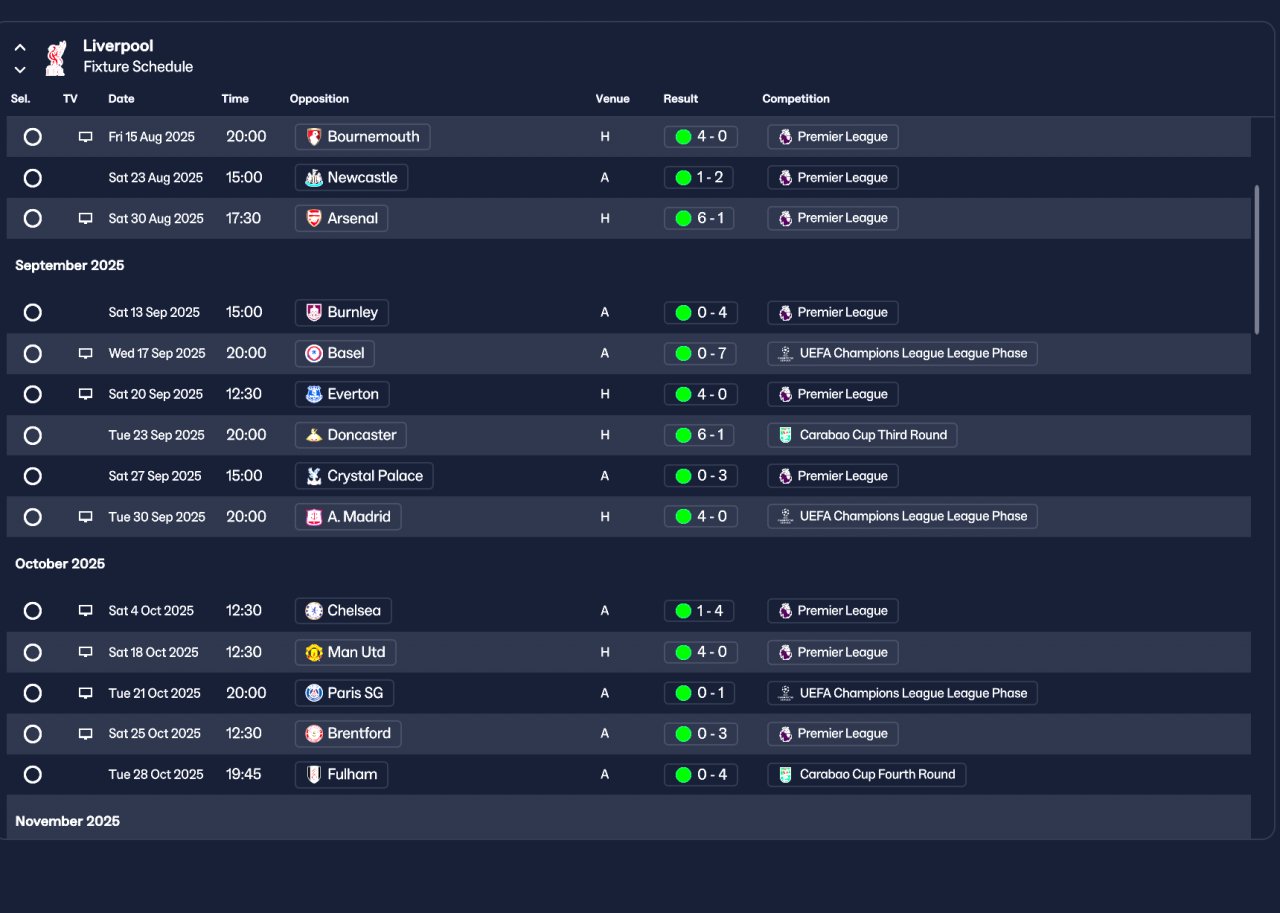
Task: Sort by the Opposition column header
Action: [x=319, y=99]
